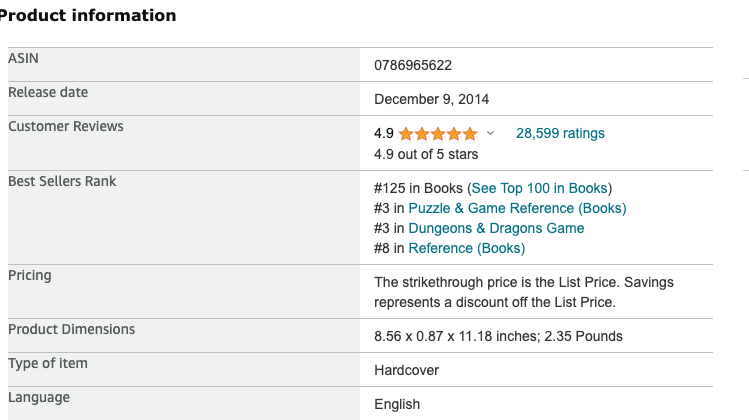The height and width of the screenshot is (420, 749).
Task: Visit the Reference (Books) category link
Action: click(466, 248)
